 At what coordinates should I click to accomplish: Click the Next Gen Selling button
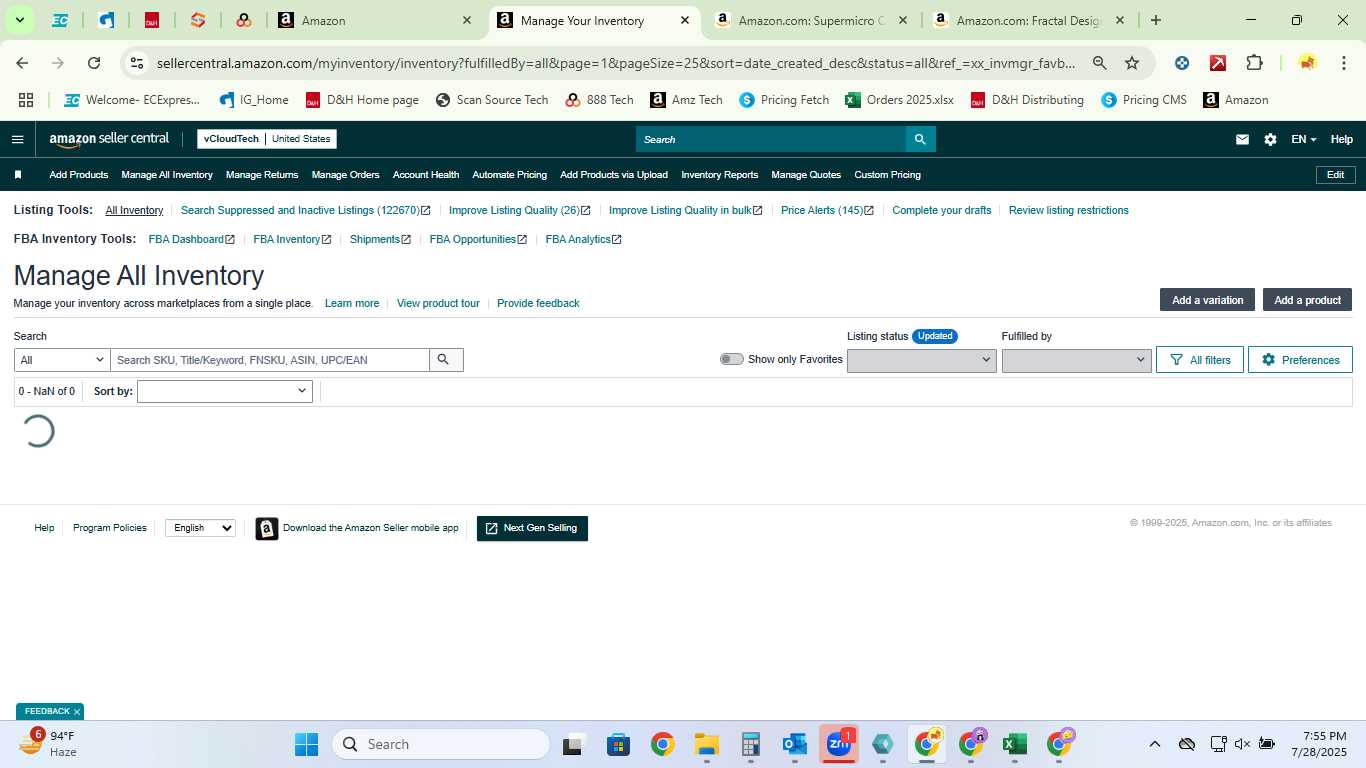pyautogui.click(x=532, y=528)
